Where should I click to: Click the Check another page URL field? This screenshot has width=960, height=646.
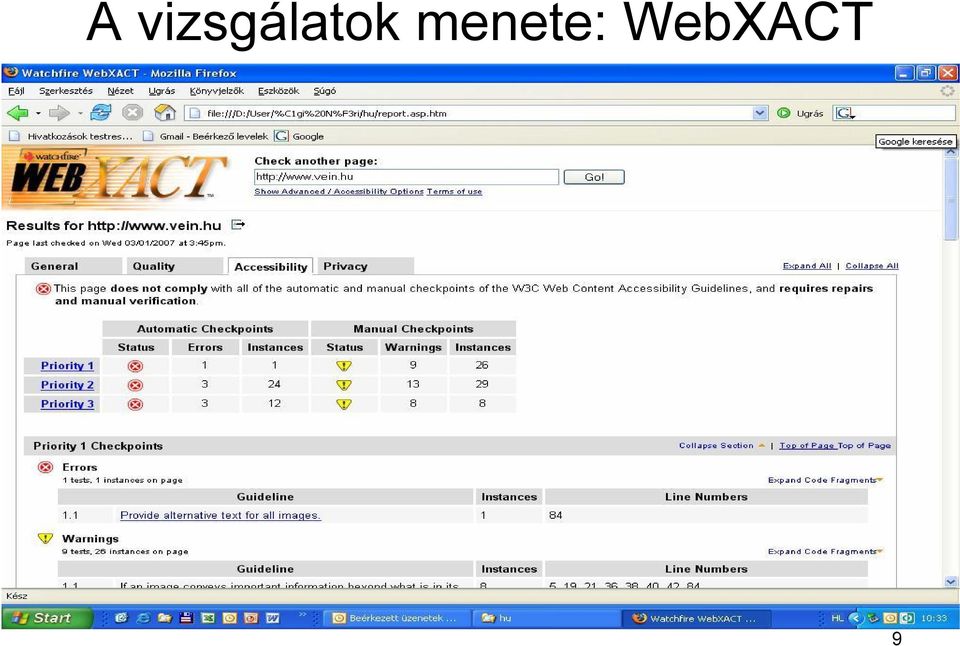coord(407,177)
